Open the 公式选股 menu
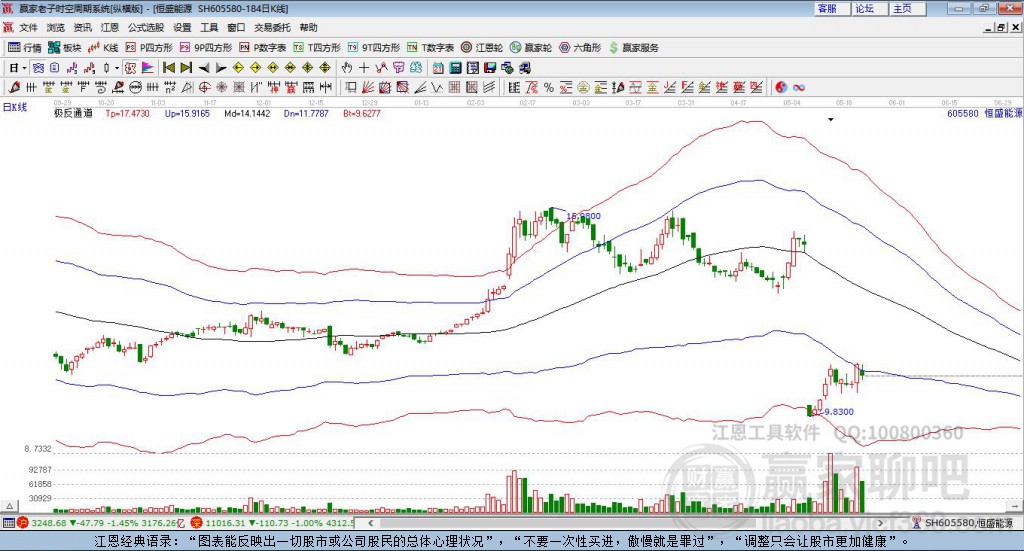This screenshot has width=1024, height=551. (146, 27)
